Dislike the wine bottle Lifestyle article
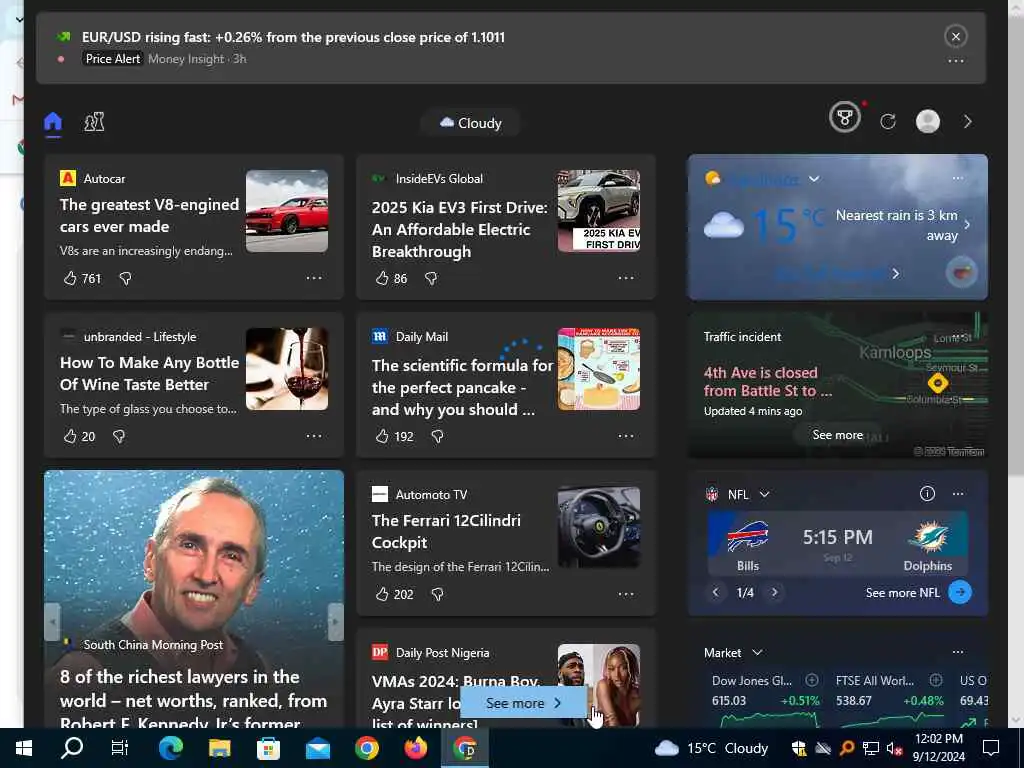The image size is (1024, 768). tap(119, 436)
